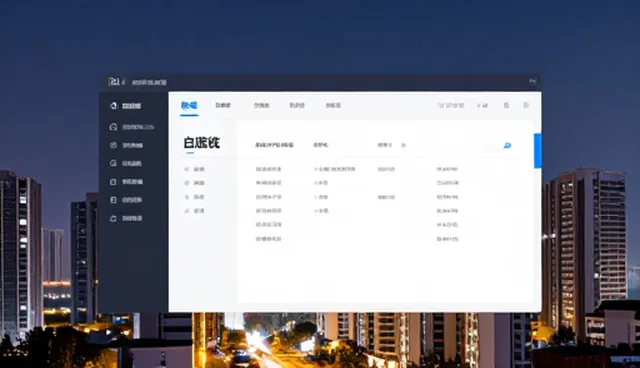Click the third icon in the dark sidebar
640x368 pixels.
tap(113, 145)
